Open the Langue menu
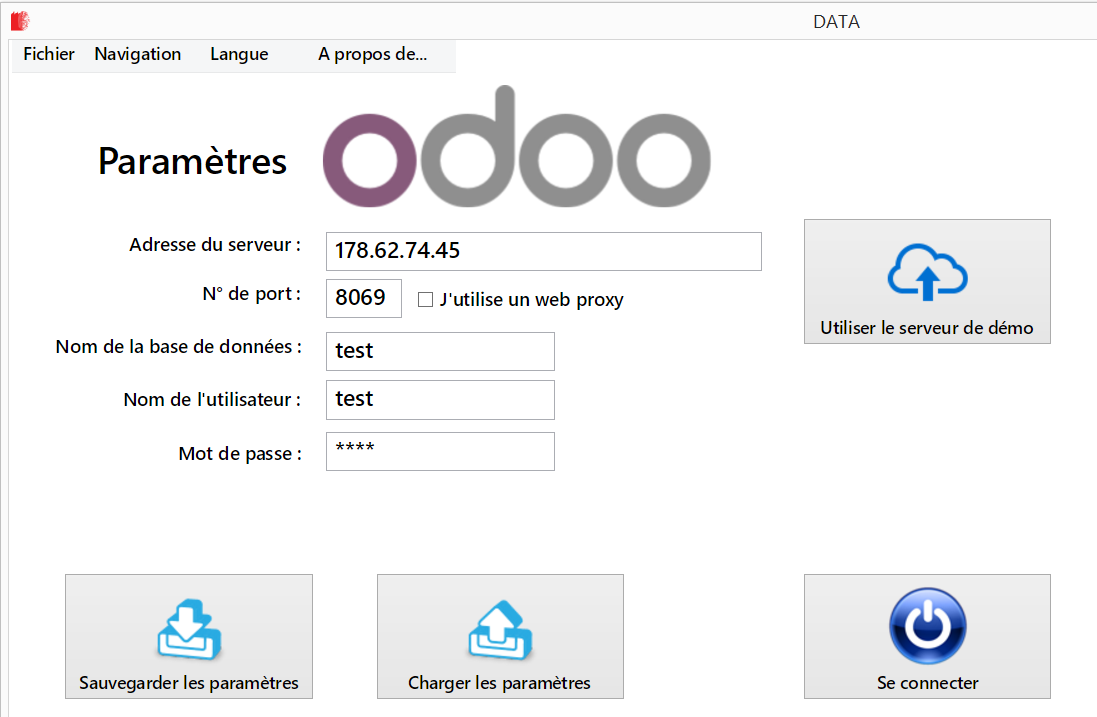The image size is (1097, 717). pyautogui.click(x=239, y=55)
